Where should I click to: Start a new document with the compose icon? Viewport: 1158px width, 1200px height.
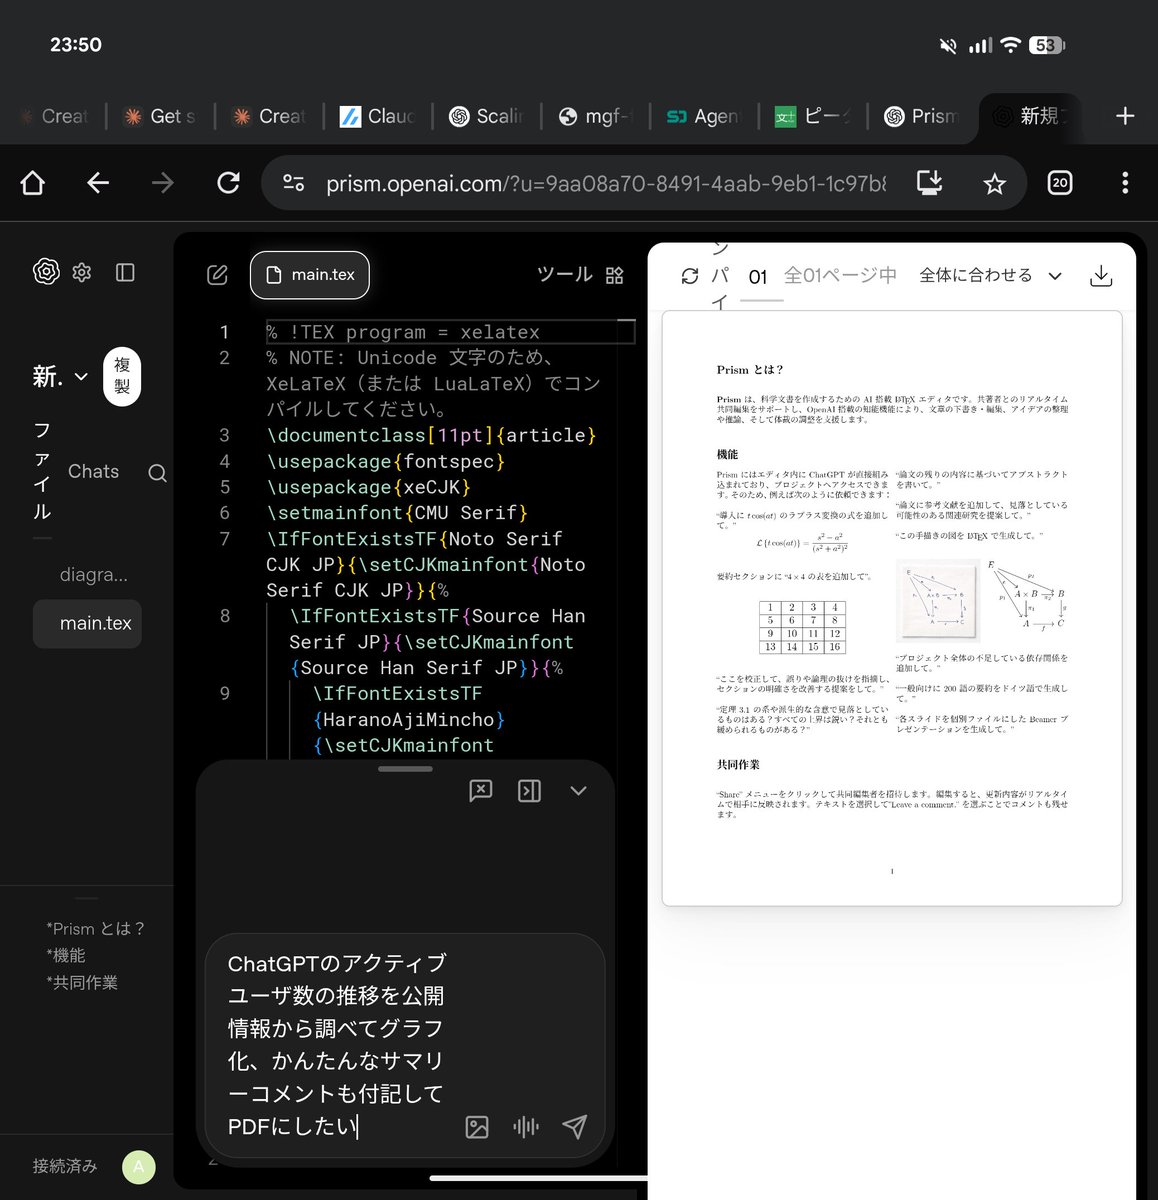(216, 274)
